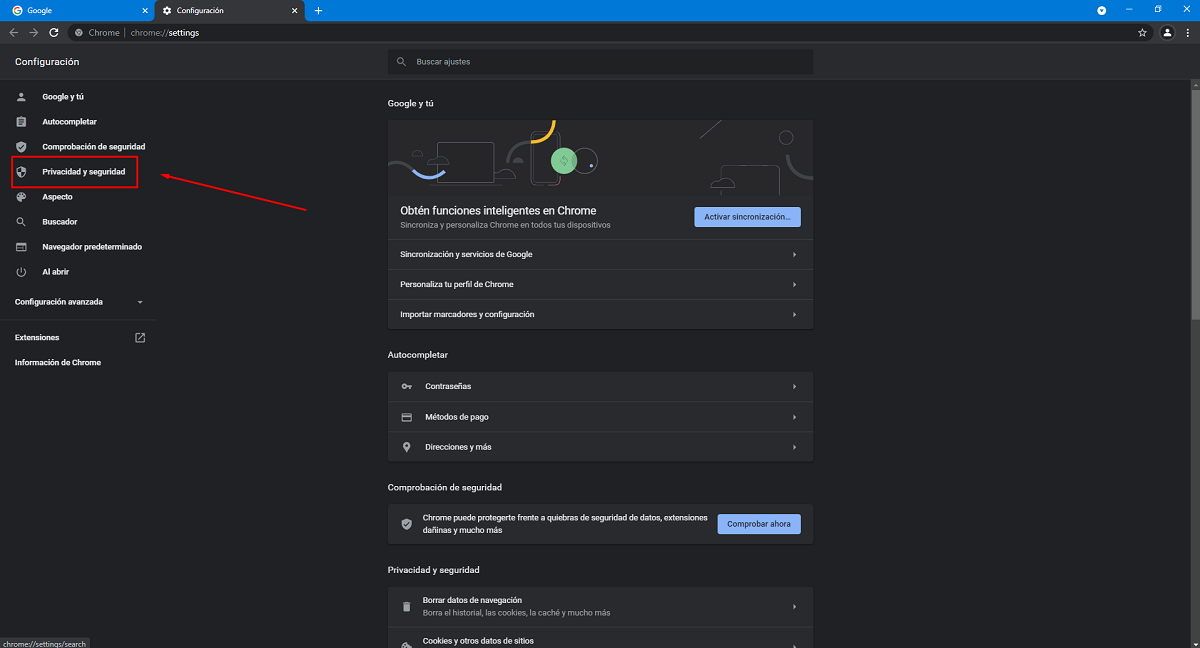
Task: Reload the page with the refresh icon
Action: coord(54,33)
